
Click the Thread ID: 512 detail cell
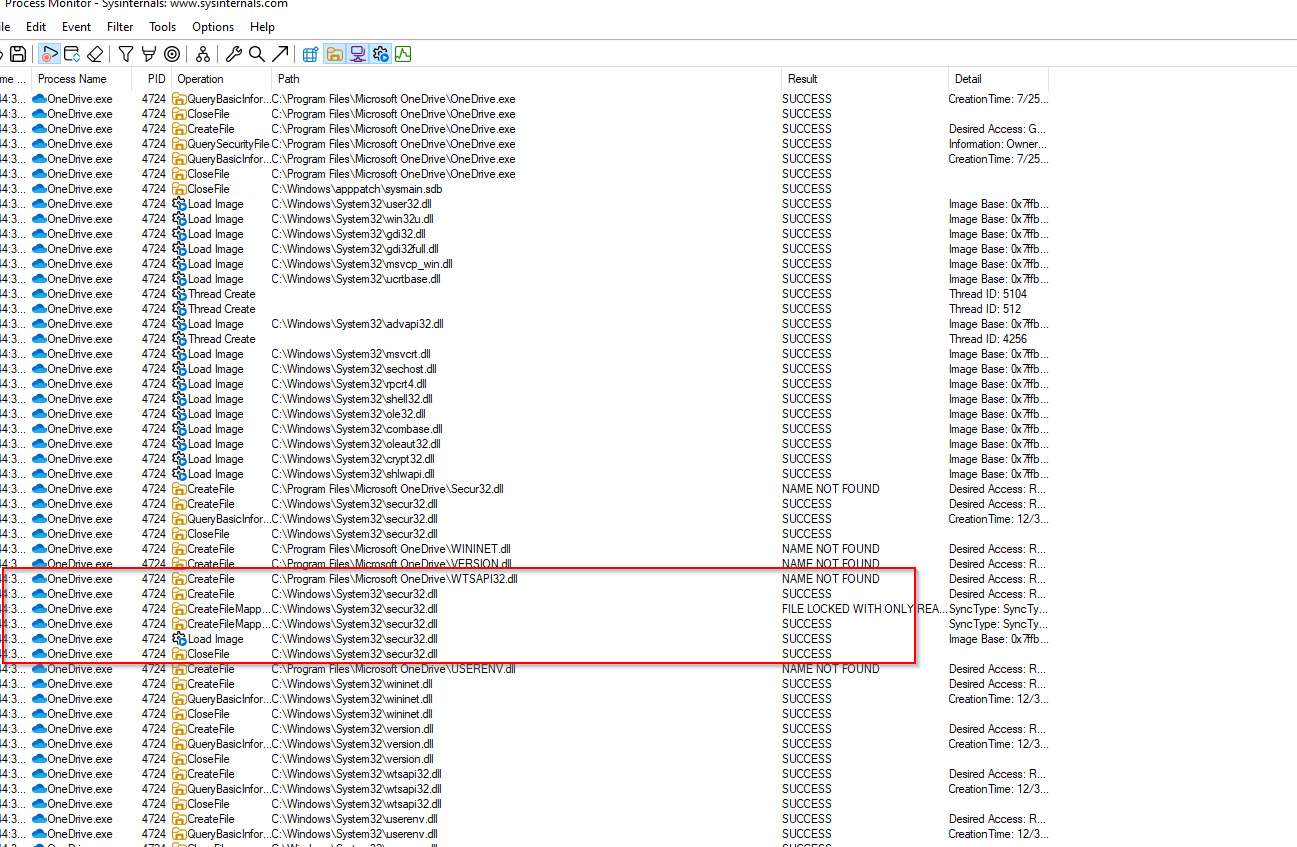984,309
